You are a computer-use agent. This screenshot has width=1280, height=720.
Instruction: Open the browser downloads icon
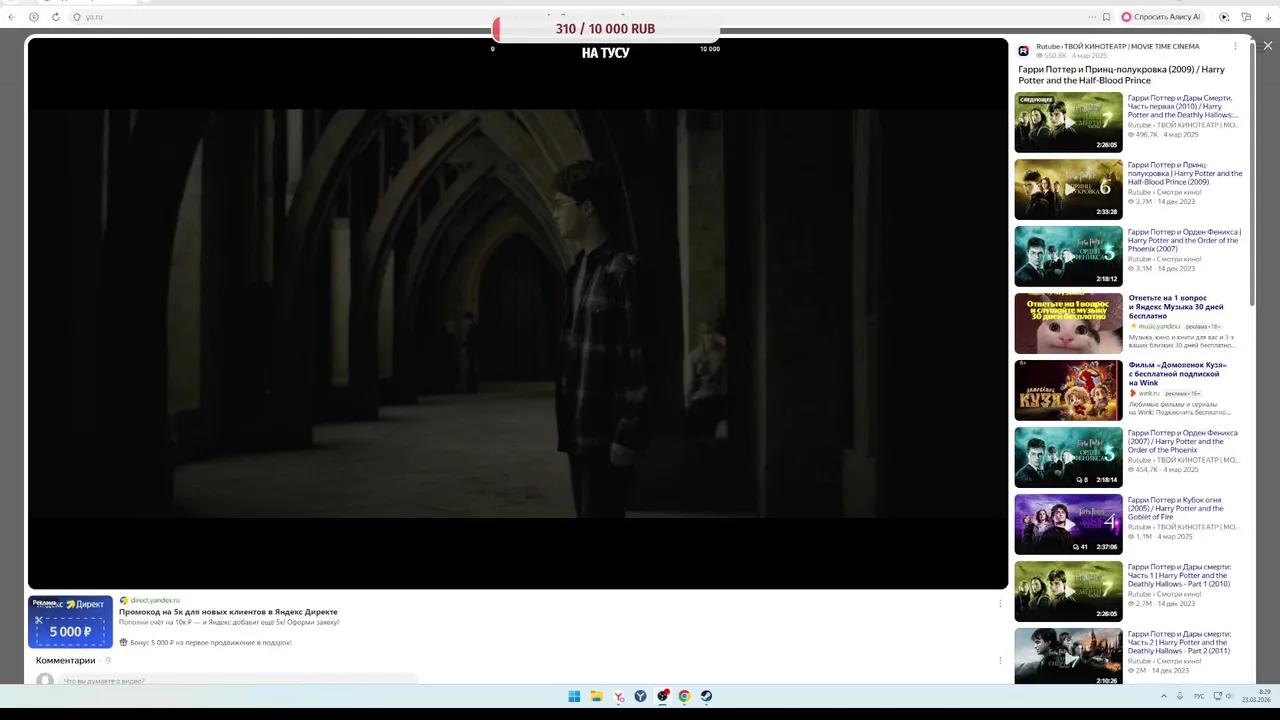pyautogui.click(x=1268, y=17)
